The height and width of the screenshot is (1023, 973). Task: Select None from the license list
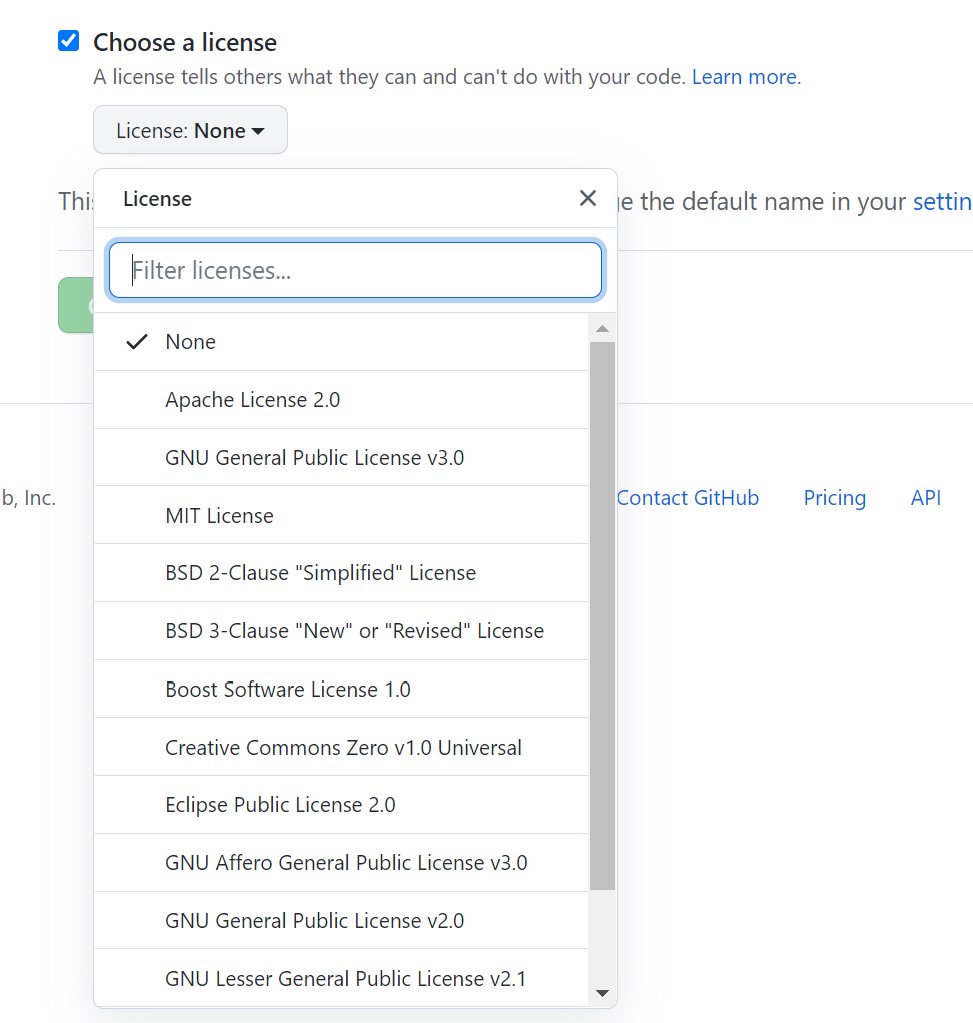190,342
